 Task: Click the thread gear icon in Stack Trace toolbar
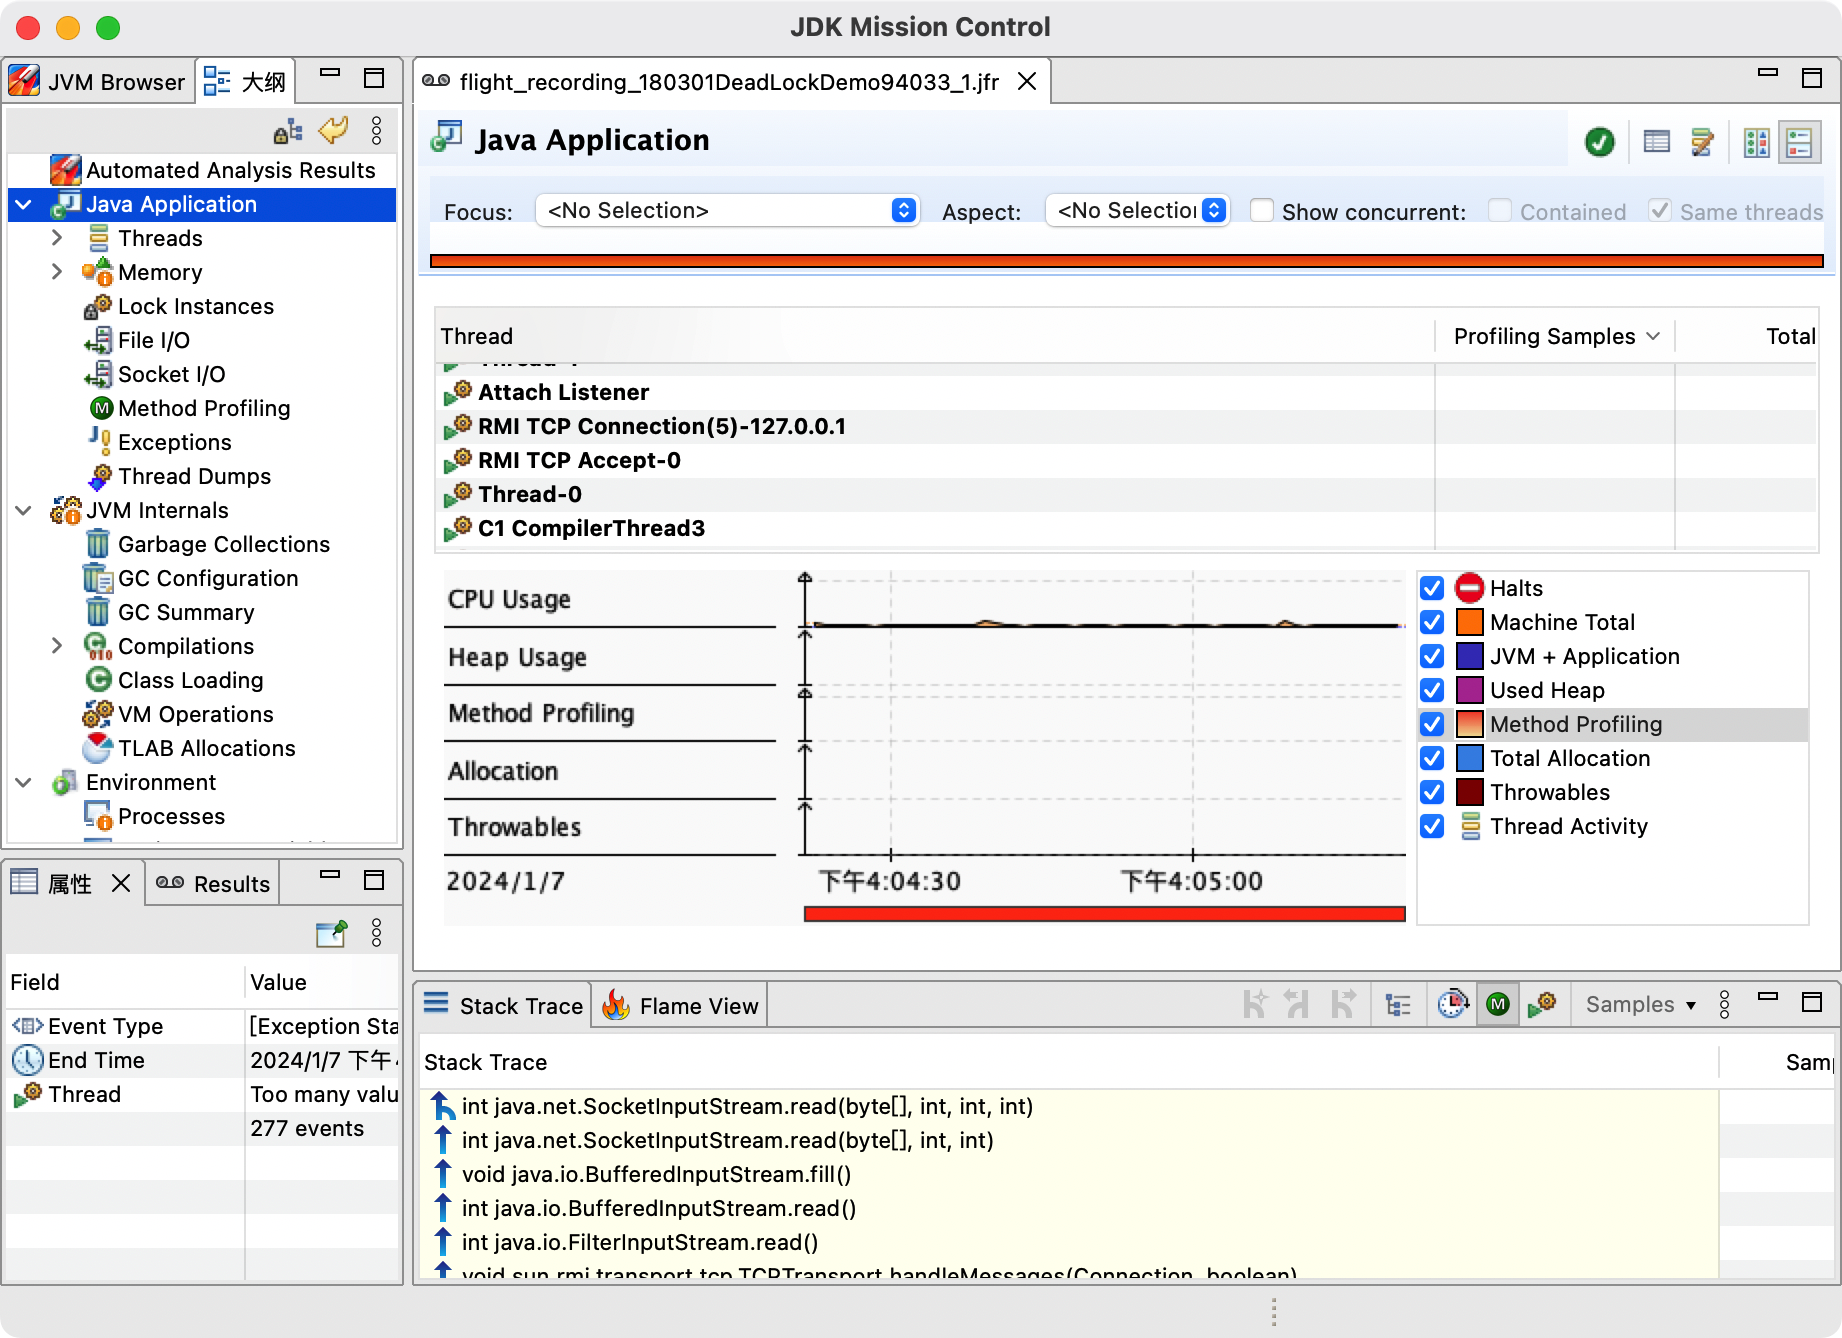coord(1542,1004)
